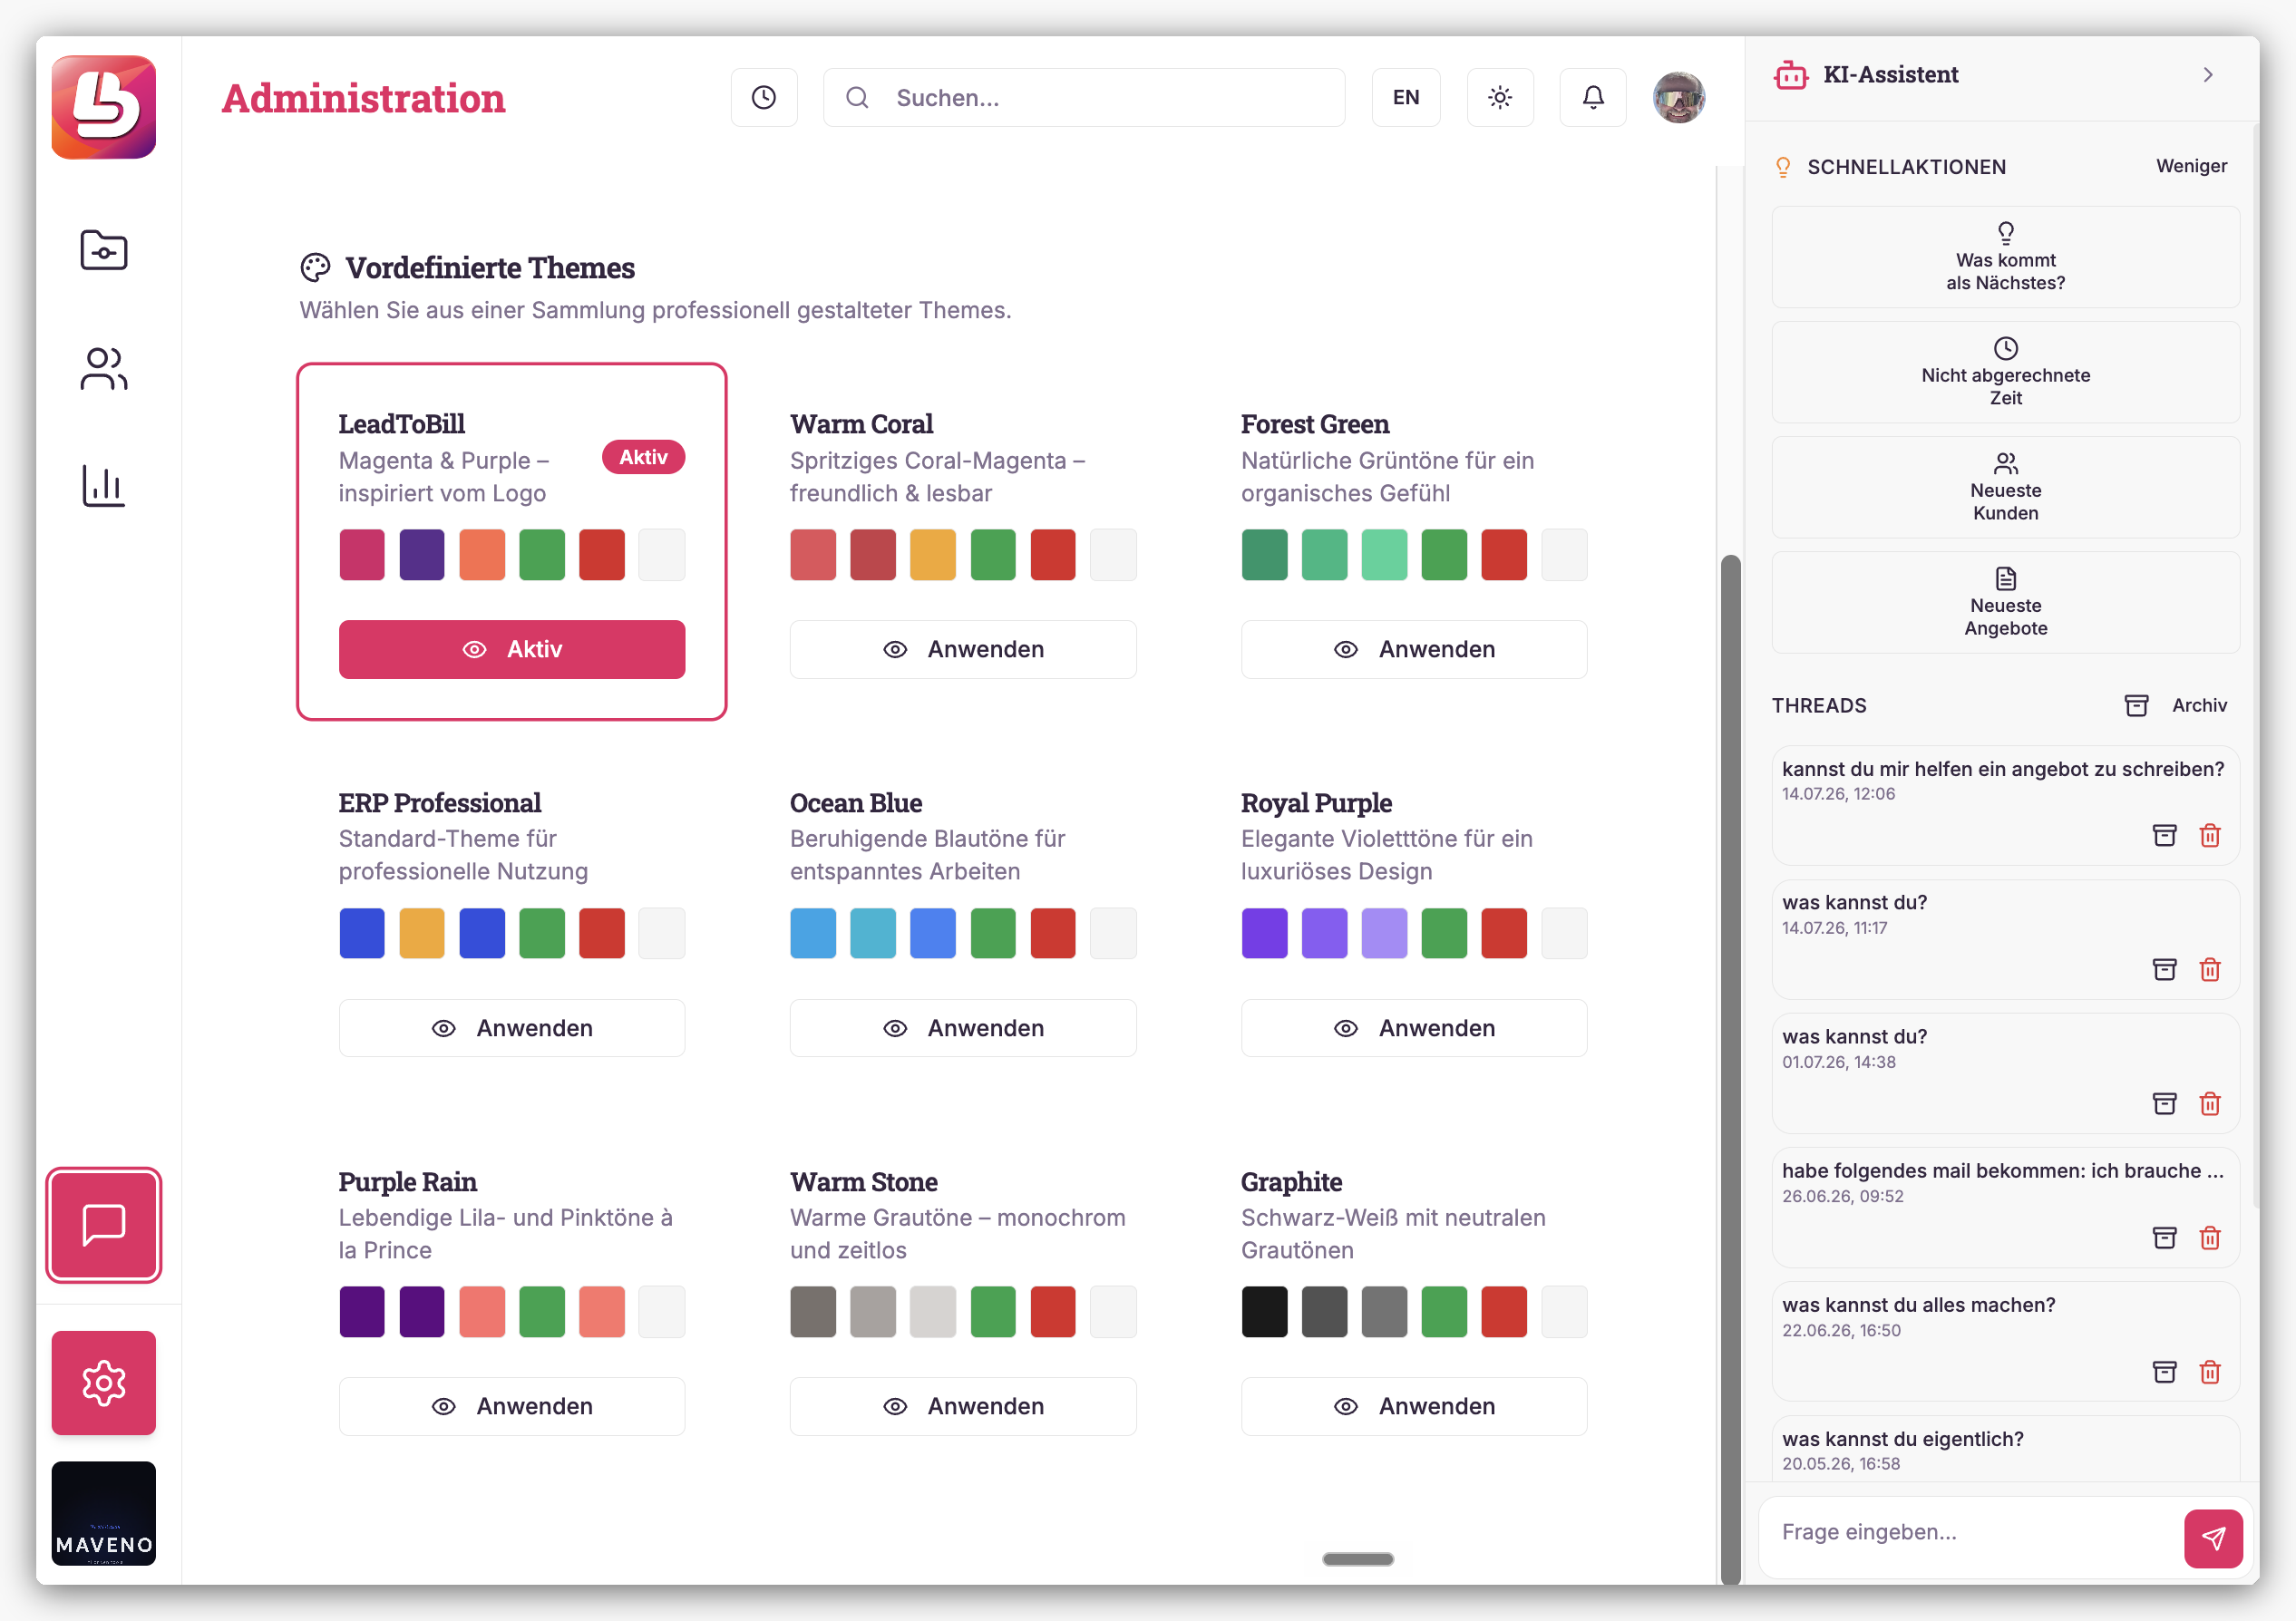Screen dimensions: 2296x1621
Task: Click the Aktiv badge on LeadToBill card
Action: point(643,457)
